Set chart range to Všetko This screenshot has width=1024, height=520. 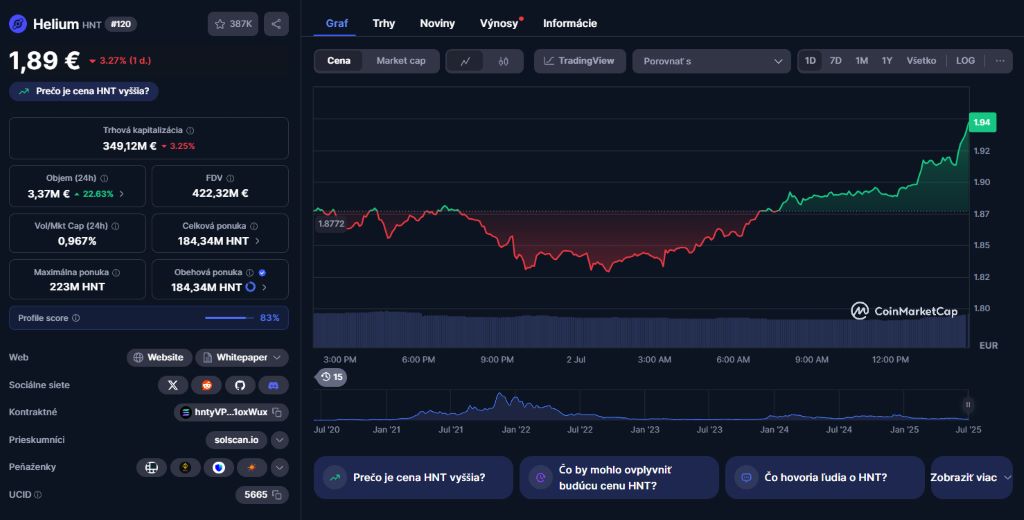(921, 61)
